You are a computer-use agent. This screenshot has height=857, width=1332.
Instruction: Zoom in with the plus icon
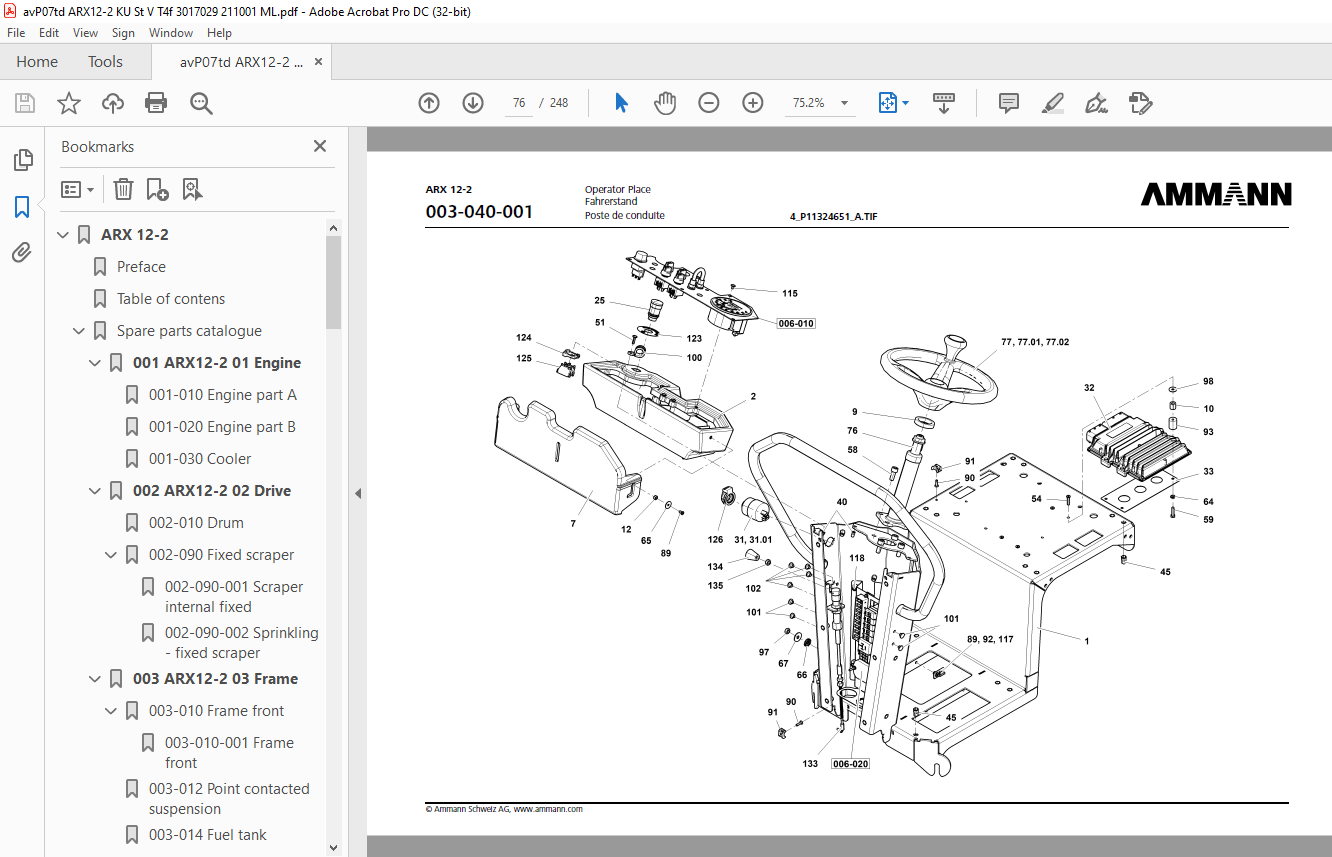pyautogui.click(x=753, y=103)
